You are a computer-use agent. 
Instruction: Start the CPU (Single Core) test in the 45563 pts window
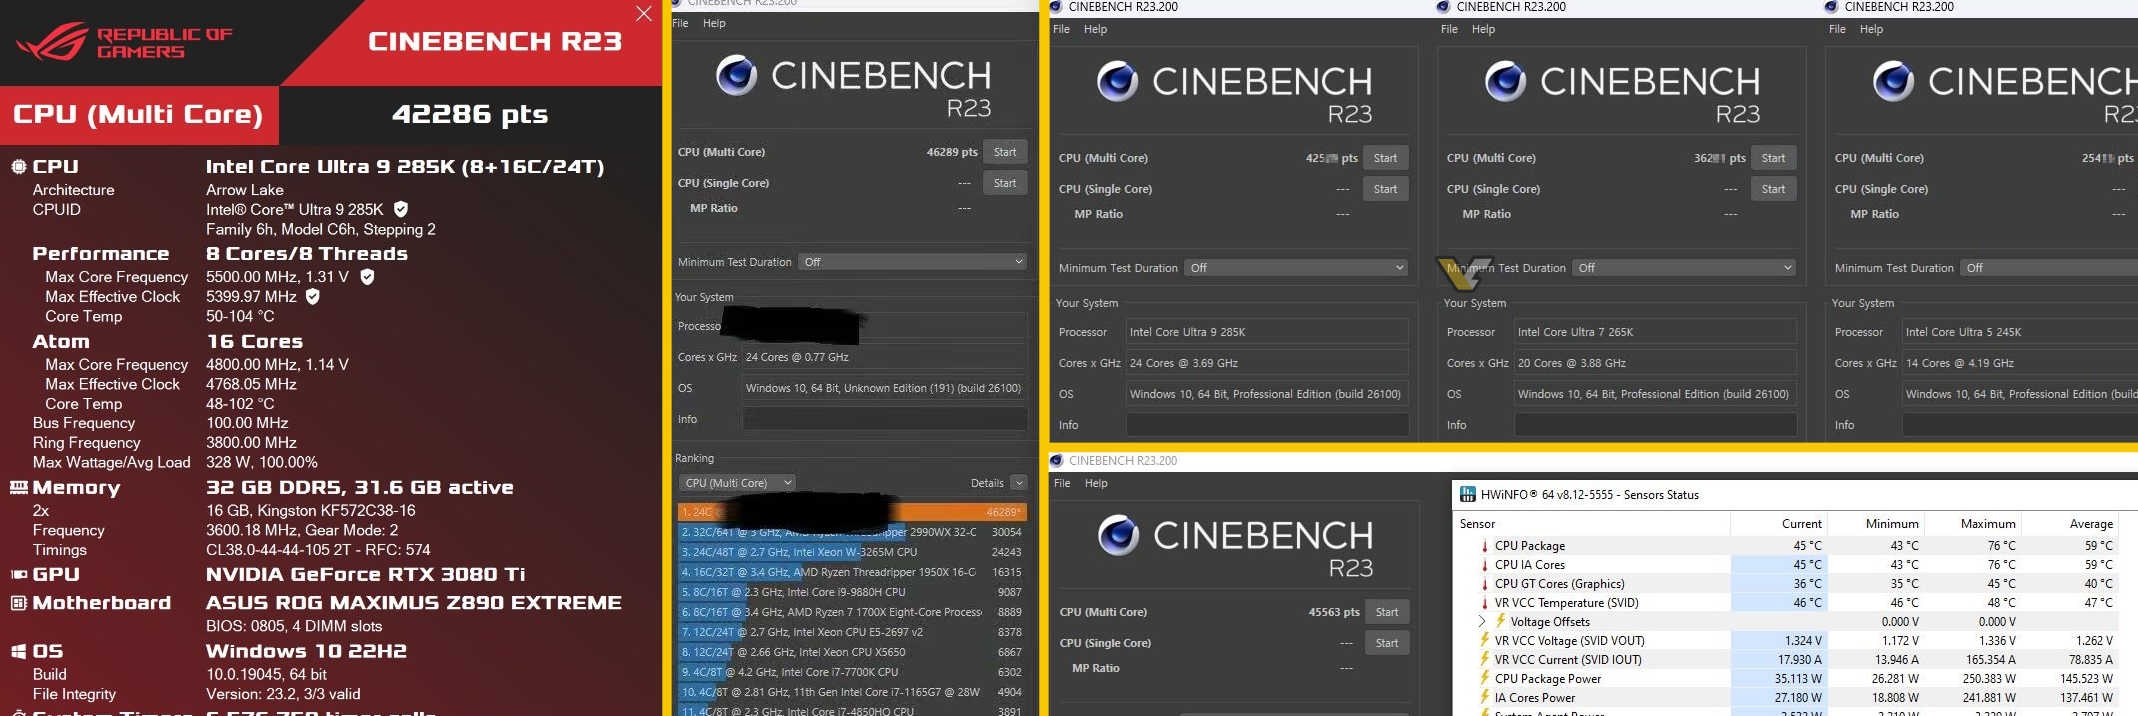tap(1387, 643)
